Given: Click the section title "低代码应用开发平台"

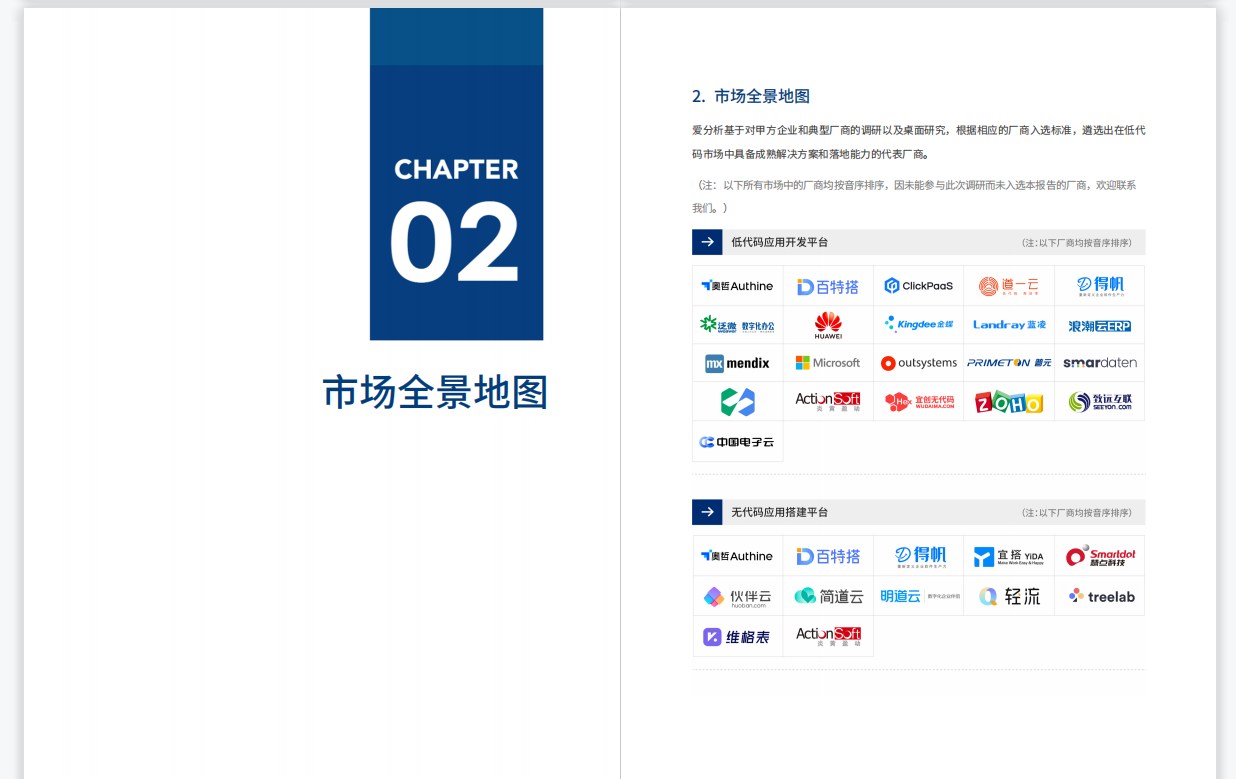Looking at the screenshot, I should coord(780,242).
